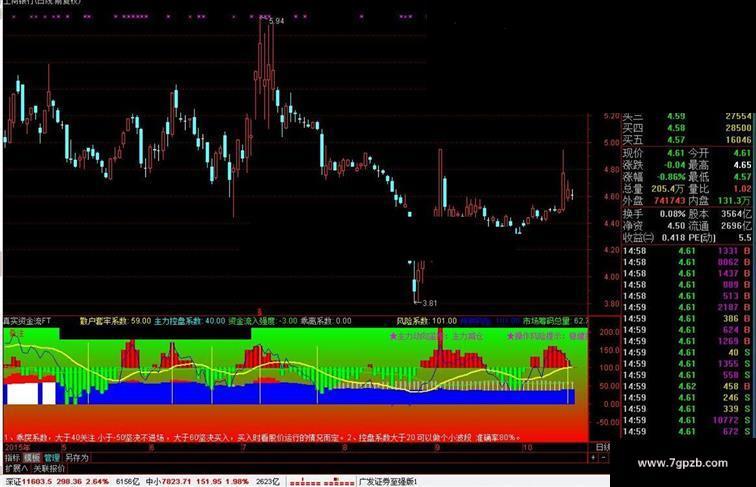Click the 200.0 indicator axis label
Image resolution: width=756 pixels, height=487 pixels.
609,332
